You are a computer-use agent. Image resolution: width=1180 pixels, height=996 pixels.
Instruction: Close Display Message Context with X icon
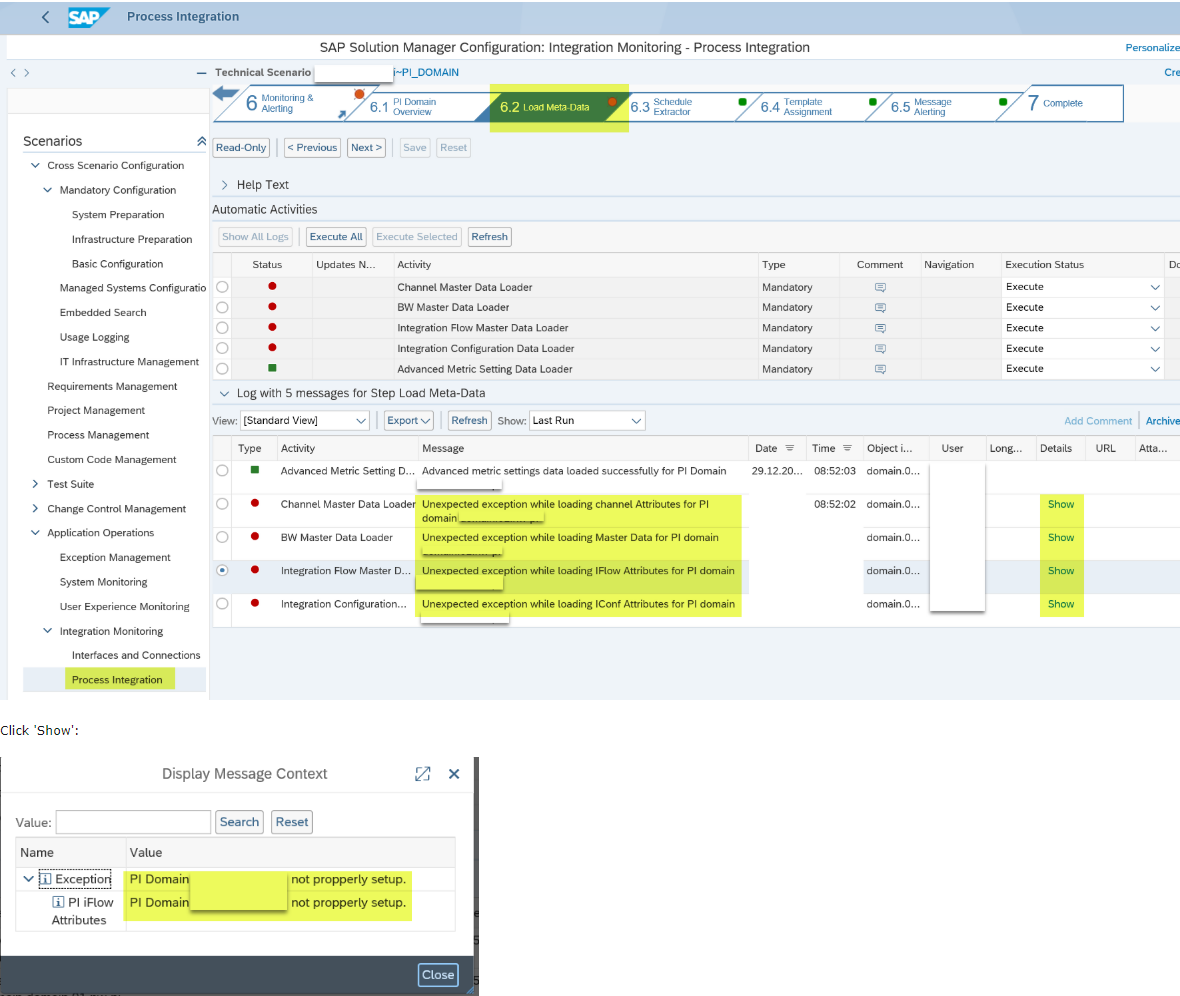pos(454,774)
